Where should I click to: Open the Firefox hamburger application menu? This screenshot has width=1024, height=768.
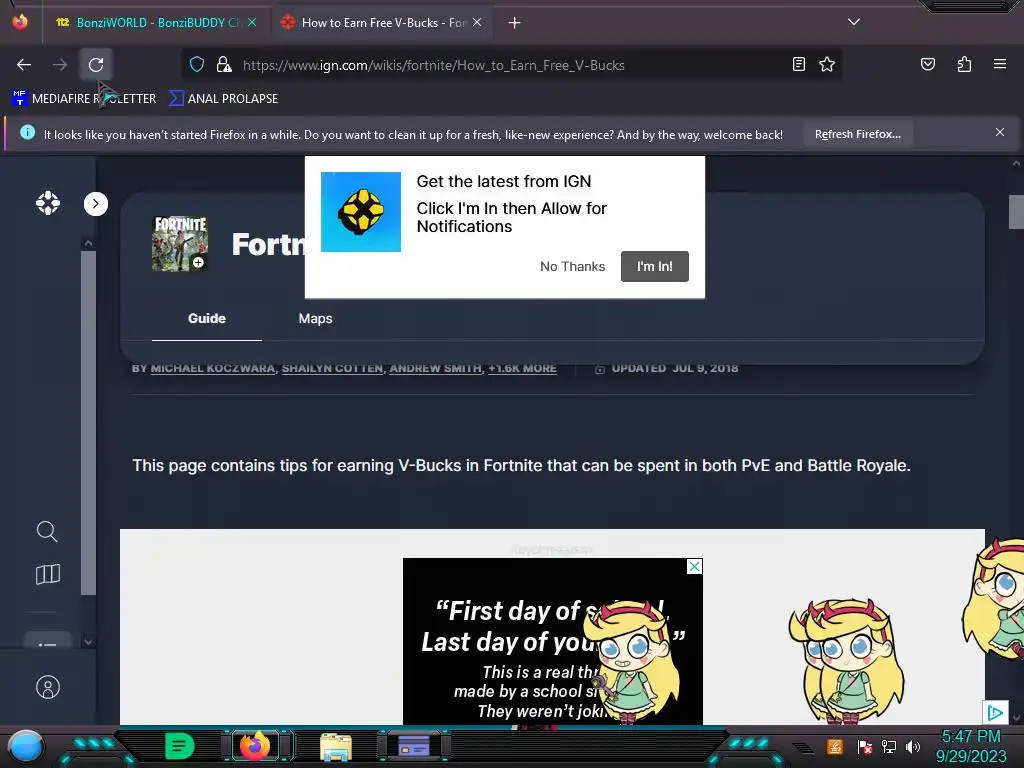point(999,64)
